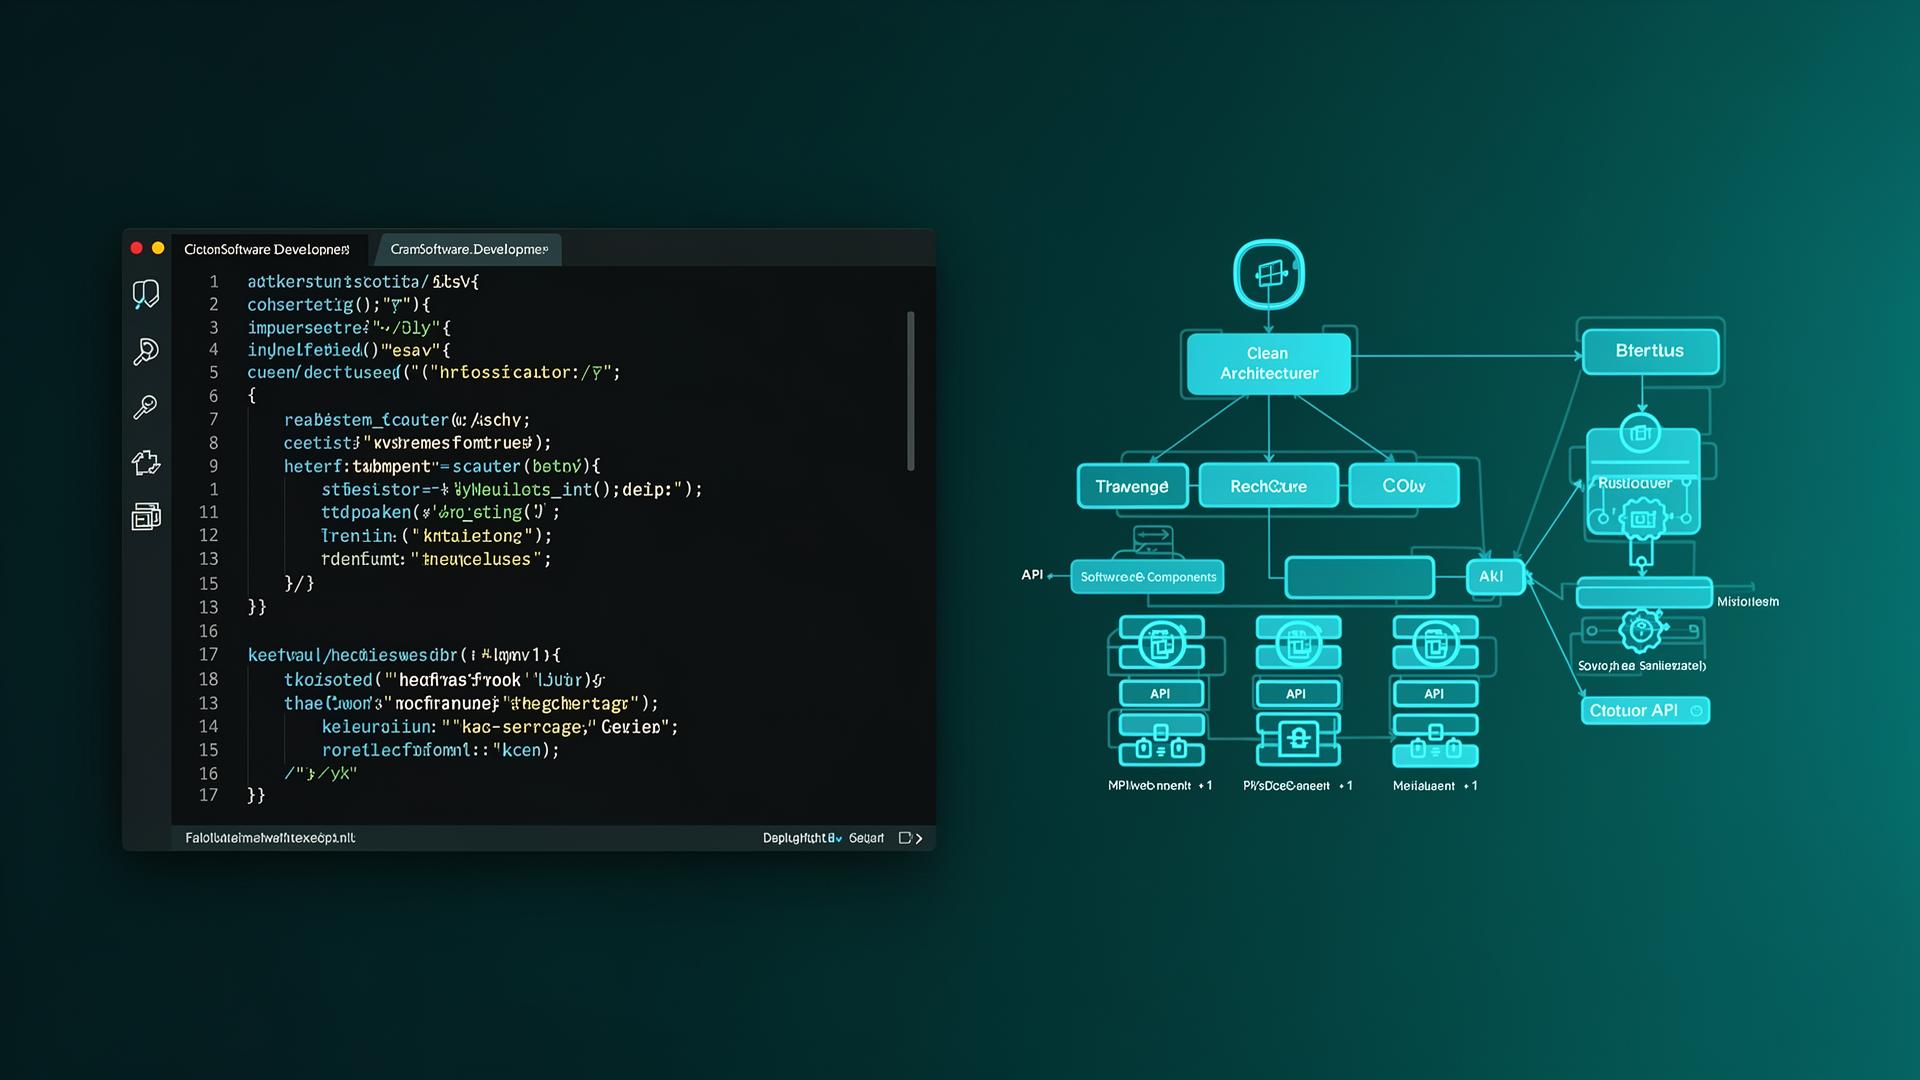Click the circular icon above the third API column

(1435, 643)
